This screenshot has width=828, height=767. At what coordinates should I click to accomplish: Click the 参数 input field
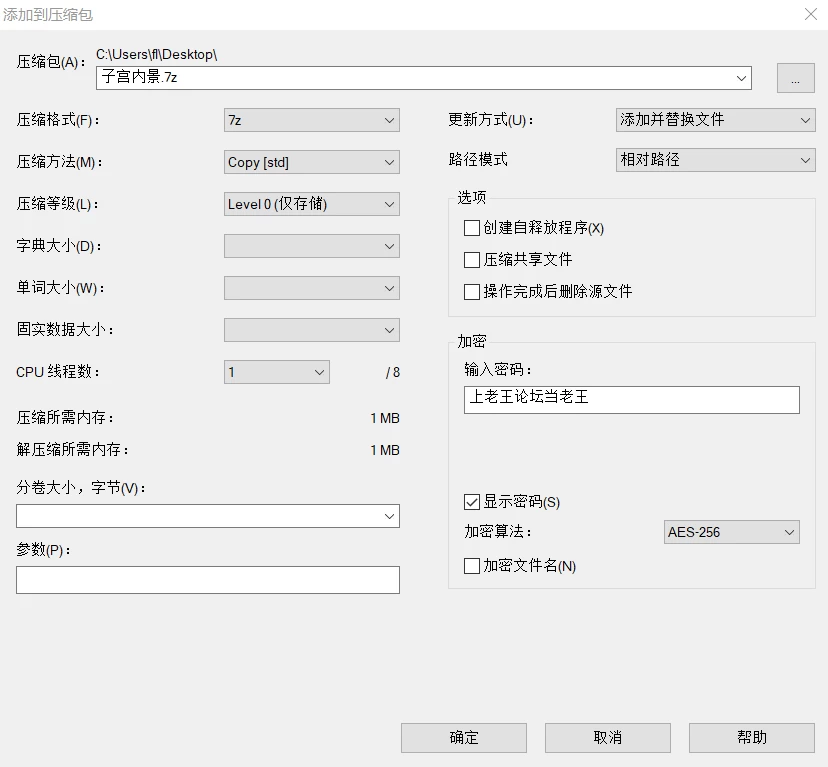pyautogui.click(x=208, y=580)
